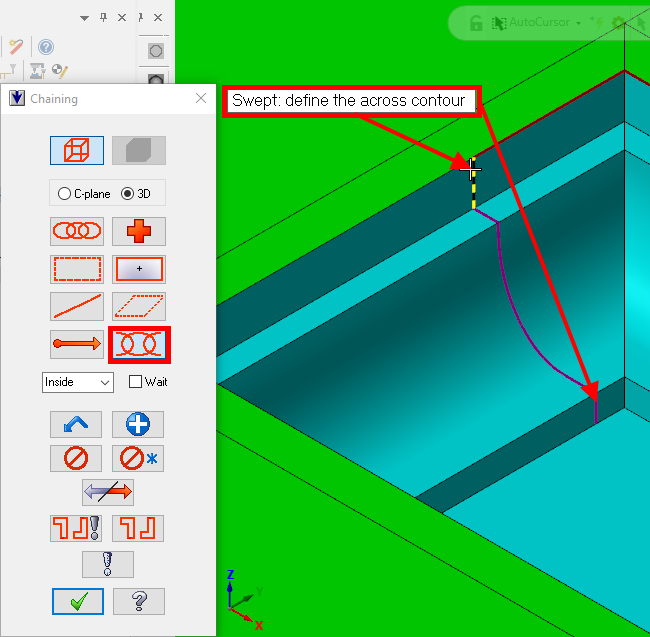Screen dimensions: 650x637
Task: Select the Partial chain method icon
Action: pos(139,345)
